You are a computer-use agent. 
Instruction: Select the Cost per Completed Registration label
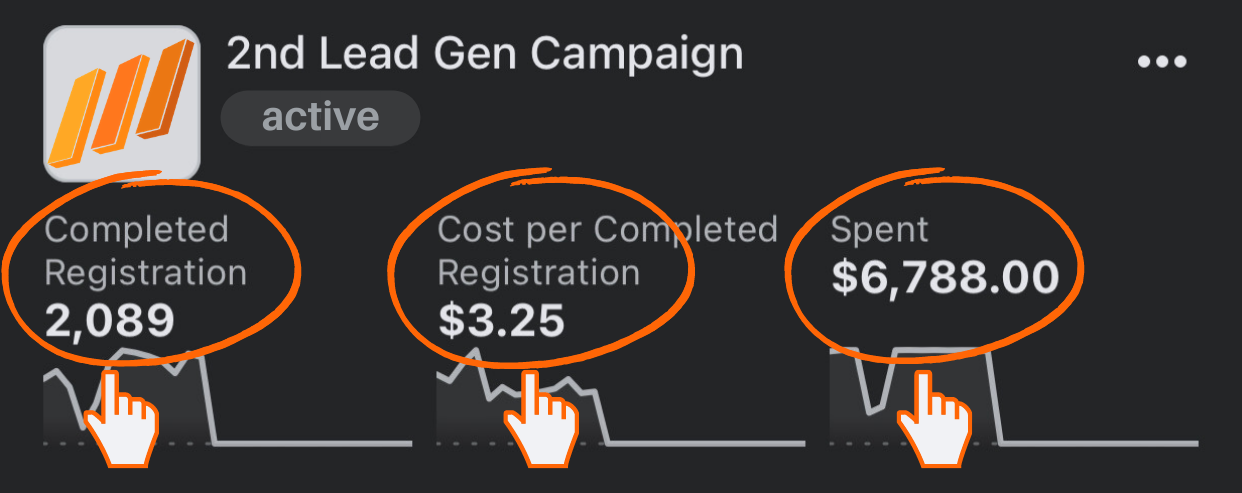point(607,250)
